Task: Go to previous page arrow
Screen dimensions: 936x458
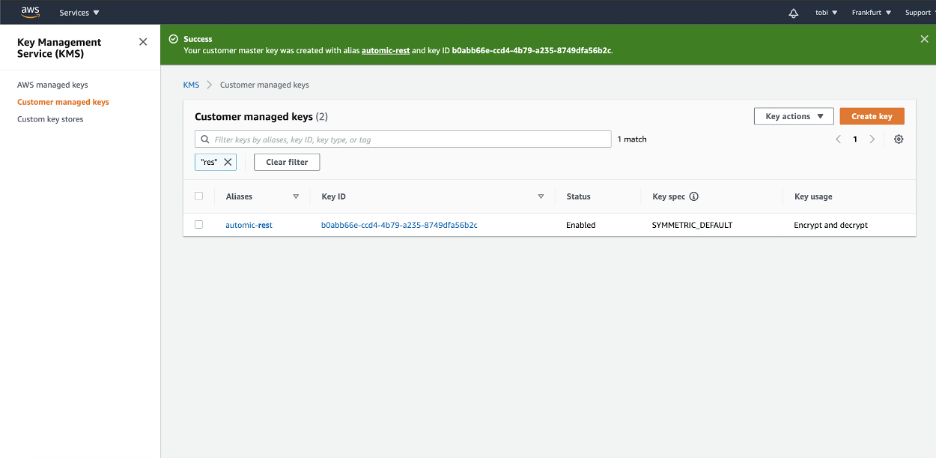Action: pos(838,139)
